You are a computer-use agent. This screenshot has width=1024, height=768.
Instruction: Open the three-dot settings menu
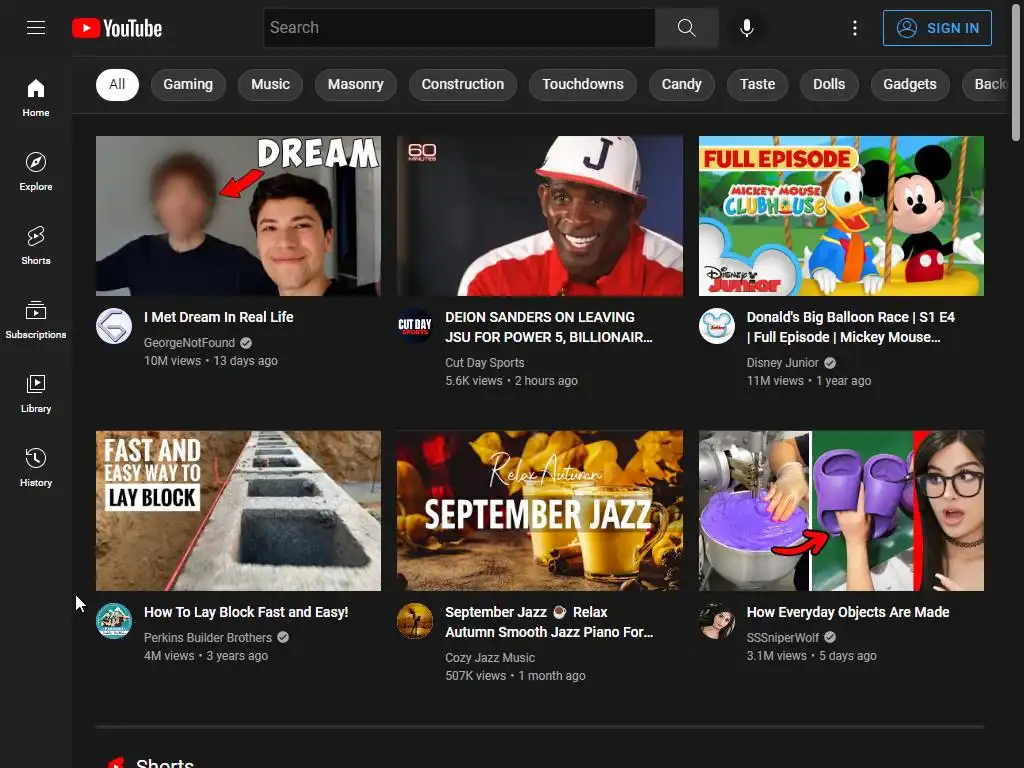pyautogui.click(x=855, y=27)
